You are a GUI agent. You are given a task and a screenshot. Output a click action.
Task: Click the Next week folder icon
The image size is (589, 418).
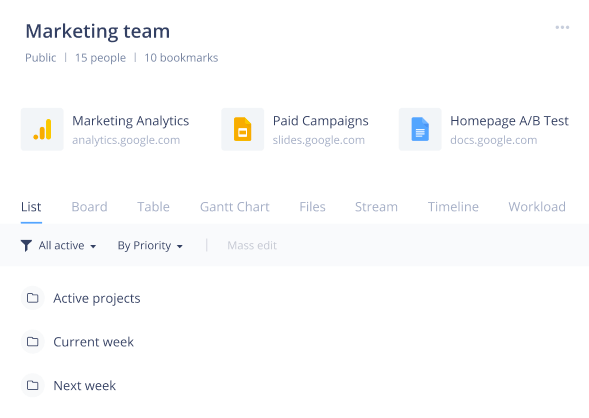point(33,385)
